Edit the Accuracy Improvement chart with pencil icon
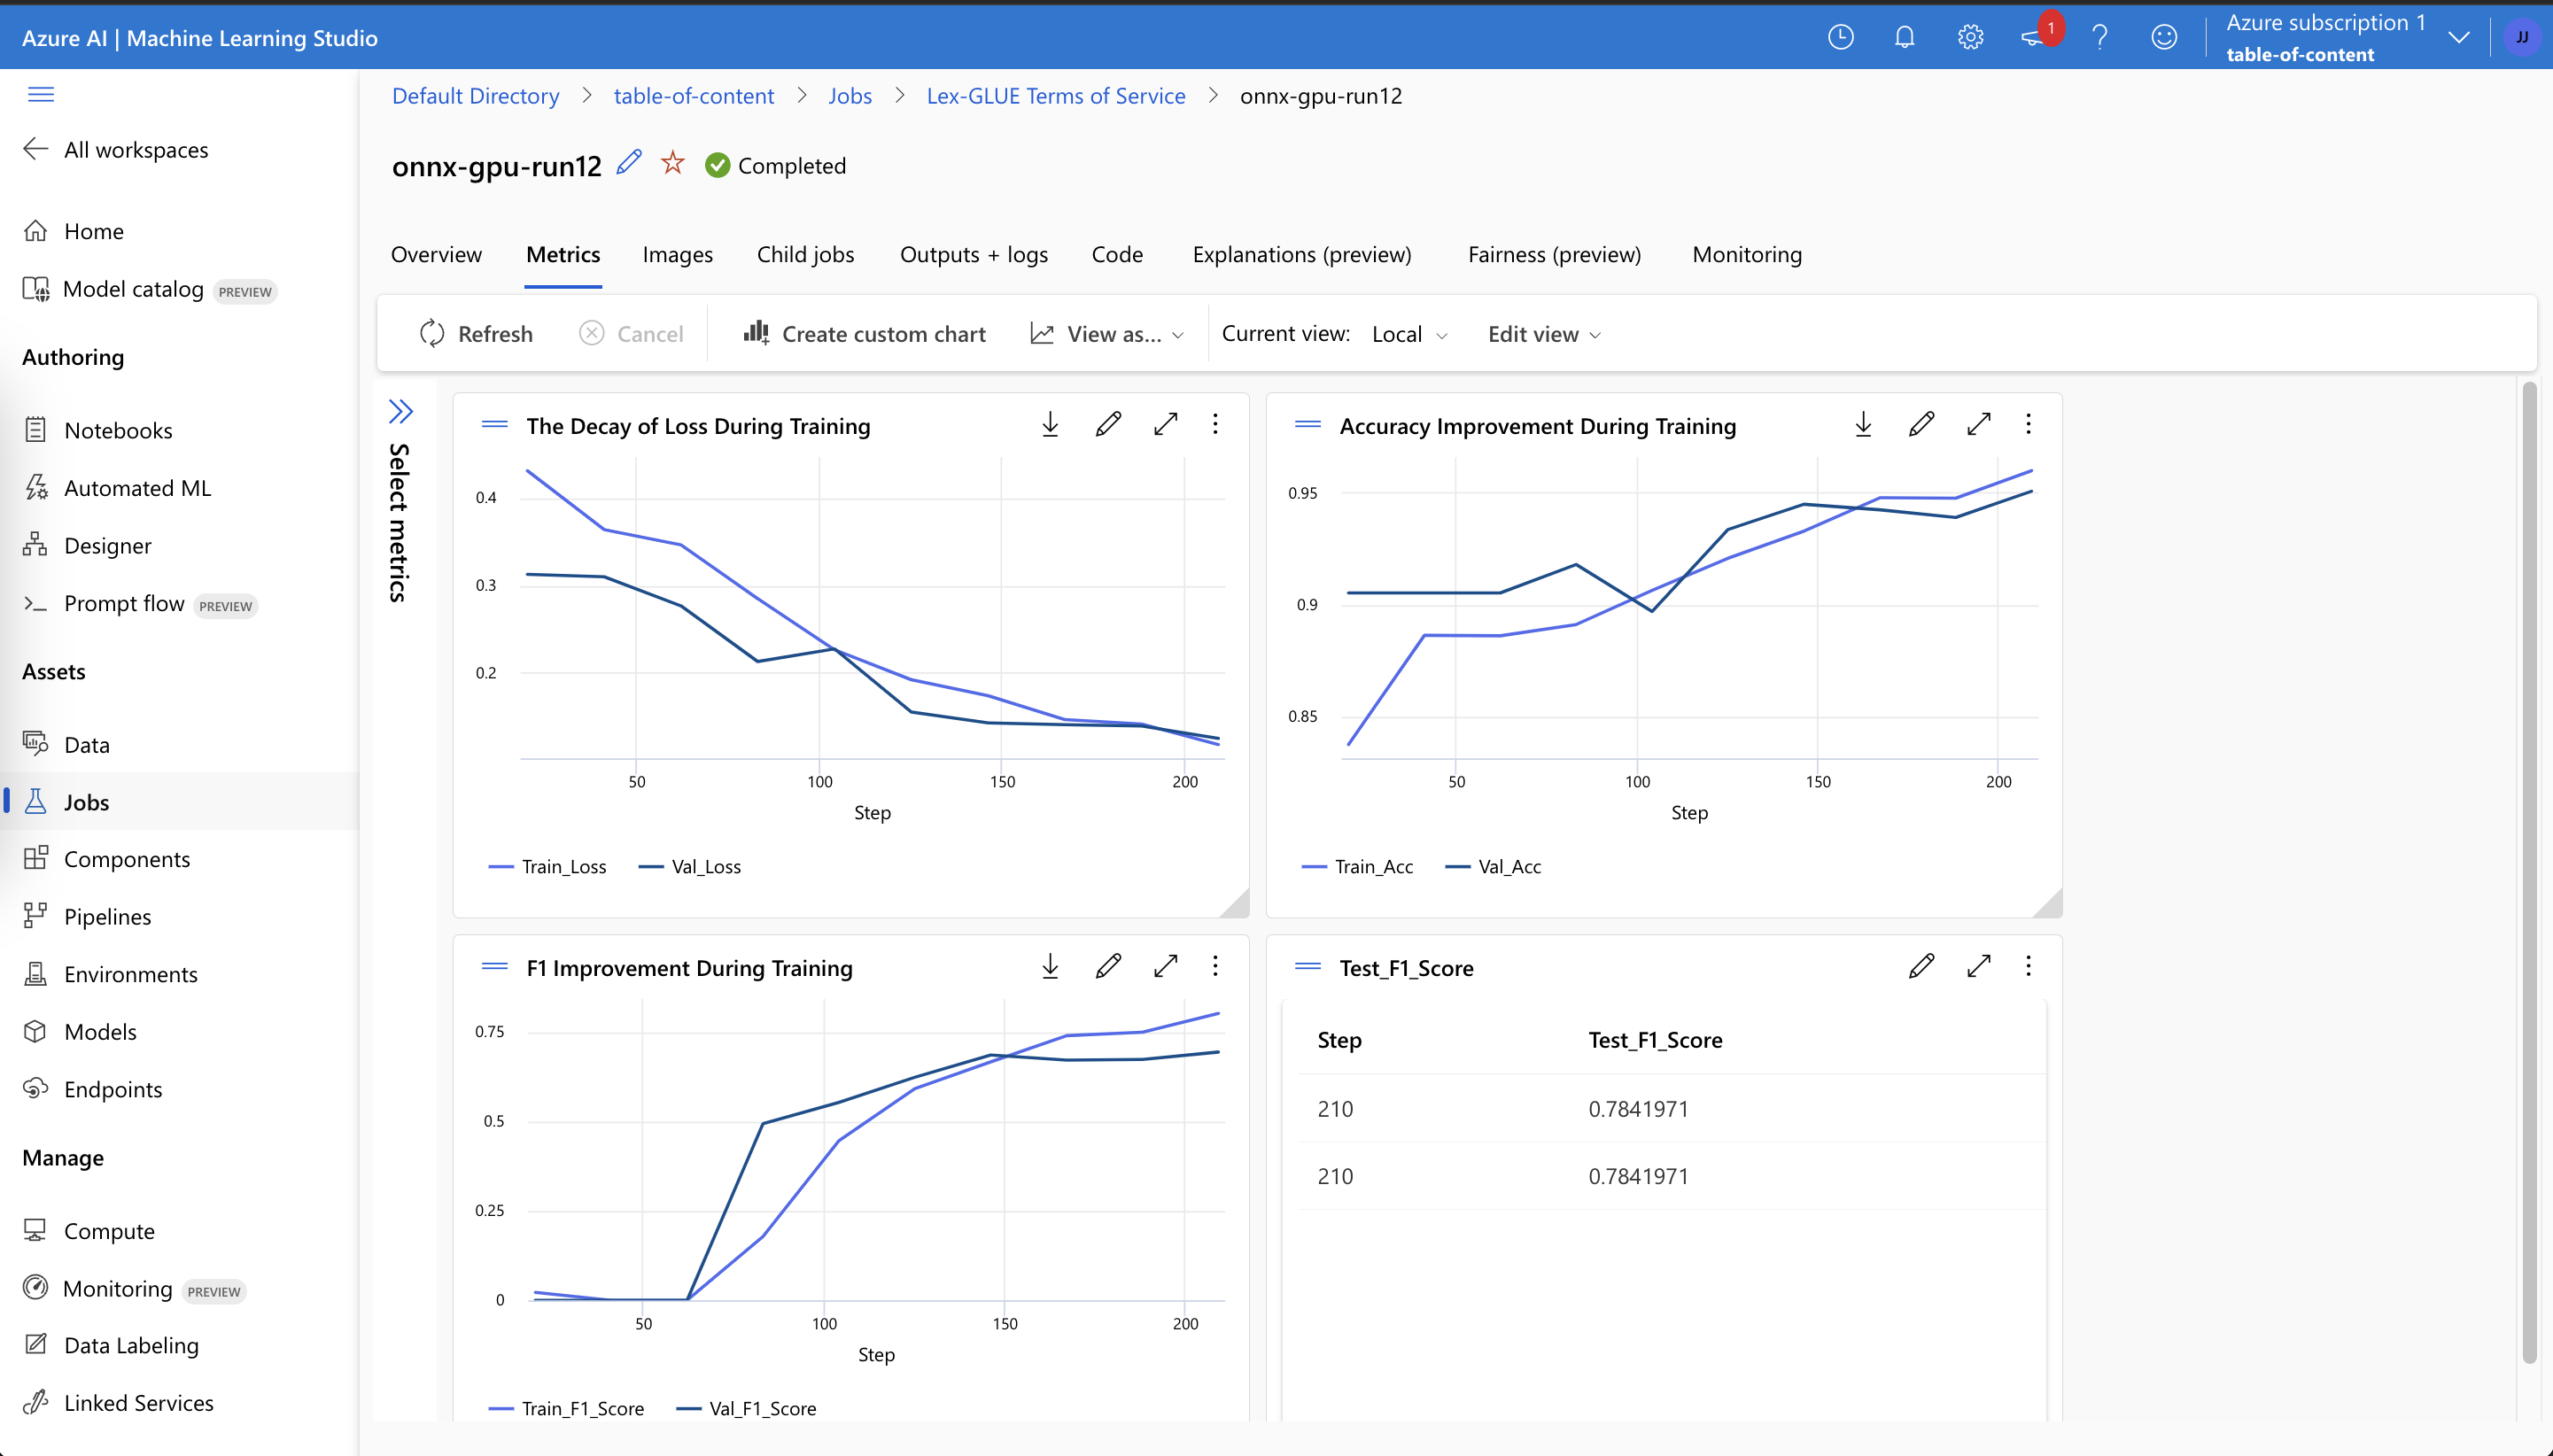This screenshot has height=1456, width=2553. pyautogui.click(x=1920, y=425)
